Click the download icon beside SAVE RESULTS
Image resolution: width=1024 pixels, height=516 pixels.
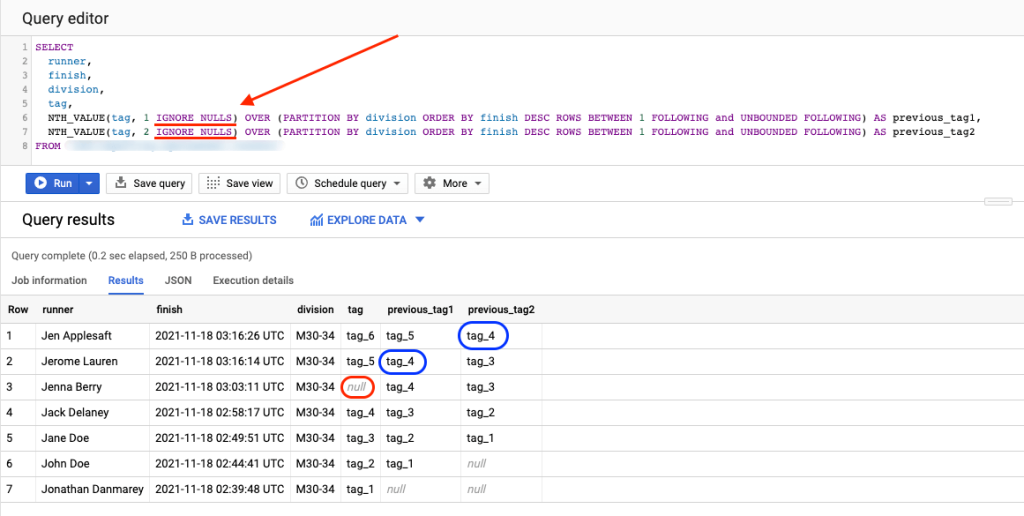click(187, 219)
